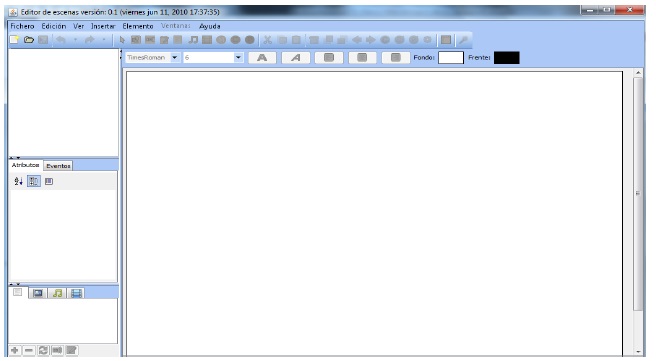Toggle italic text with the slanted A button

[295, 58]
